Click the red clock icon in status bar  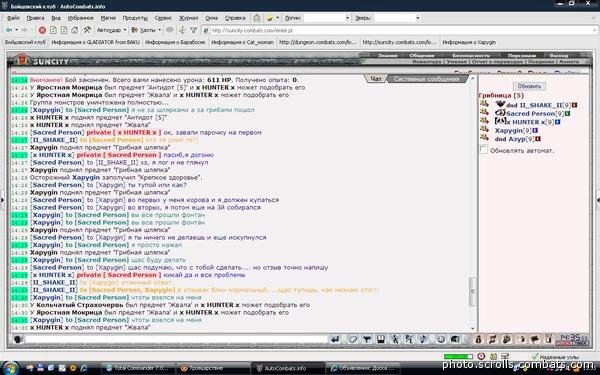point(481,356)
